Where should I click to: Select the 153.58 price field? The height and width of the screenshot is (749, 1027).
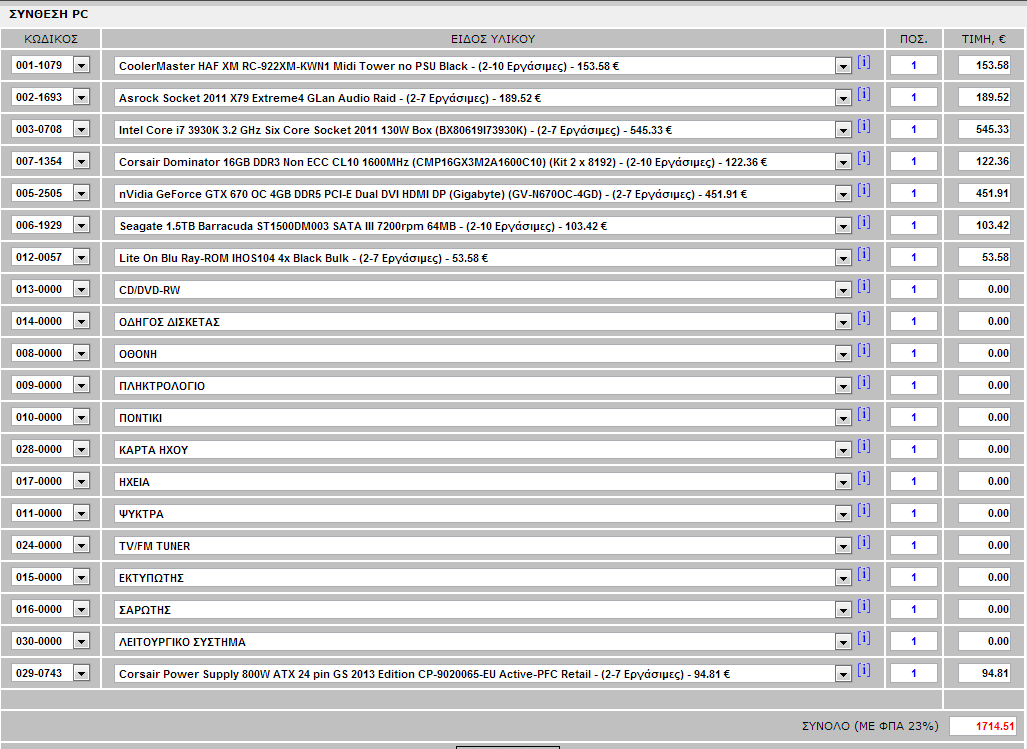click(x=984, y=65)
